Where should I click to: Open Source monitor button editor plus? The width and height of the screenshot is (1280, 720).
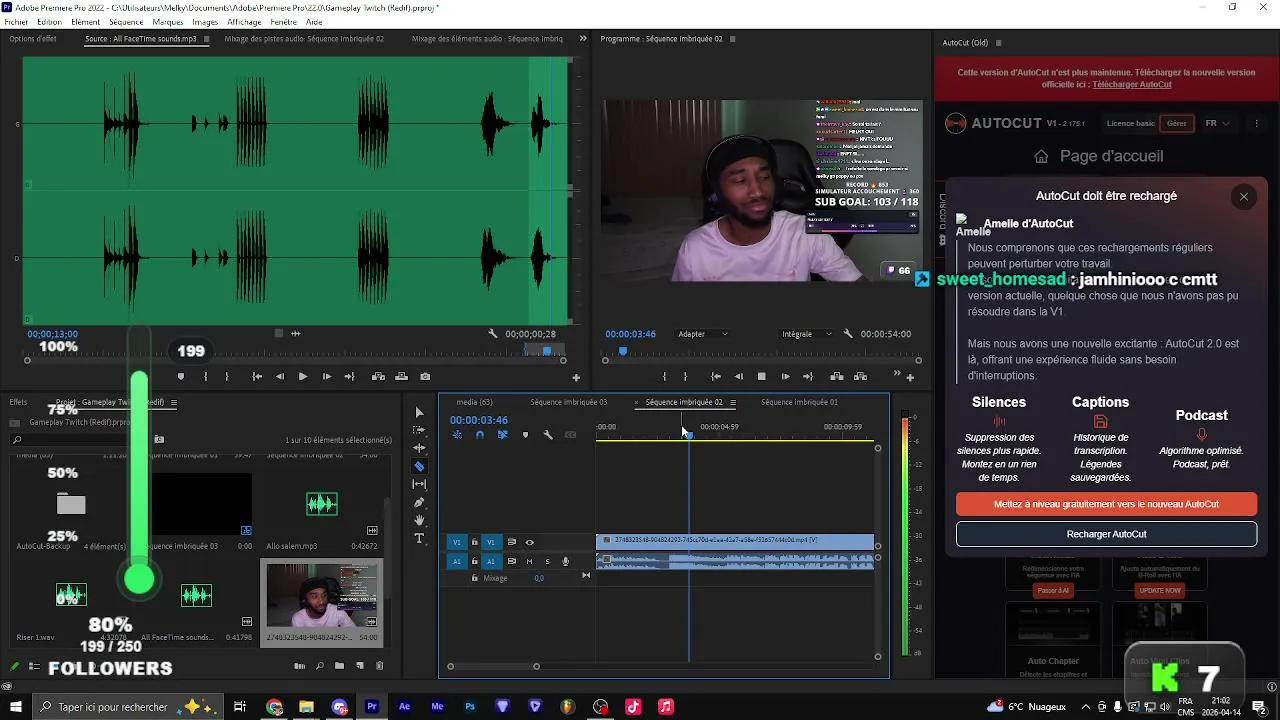[575, 378]
